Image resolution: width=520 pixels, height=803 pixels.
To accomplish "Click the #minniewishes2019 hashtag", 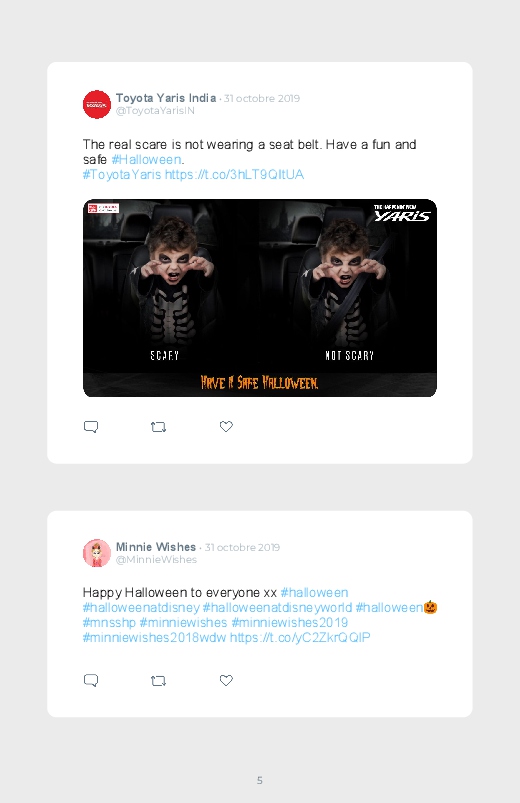I will point(289,623).
